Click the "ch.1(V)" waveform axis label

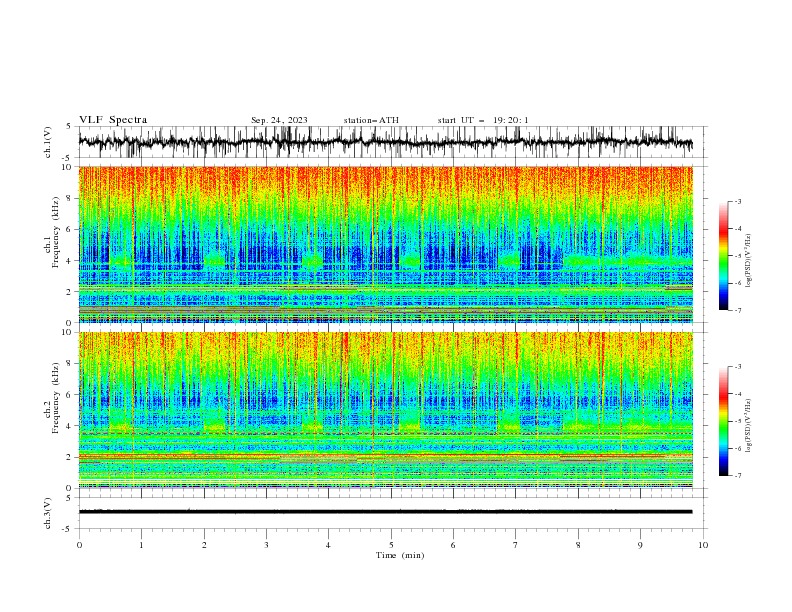(x=48, y=142)
